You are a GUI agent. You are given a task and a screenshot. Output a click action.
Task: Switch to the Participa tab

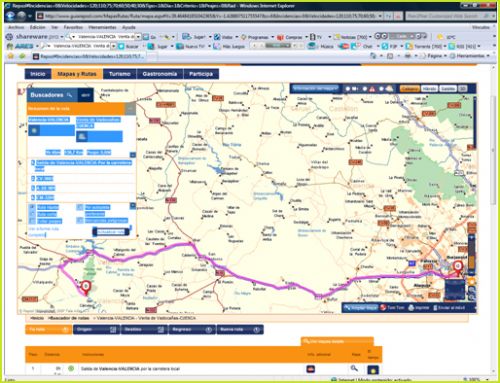click(201, 74)
